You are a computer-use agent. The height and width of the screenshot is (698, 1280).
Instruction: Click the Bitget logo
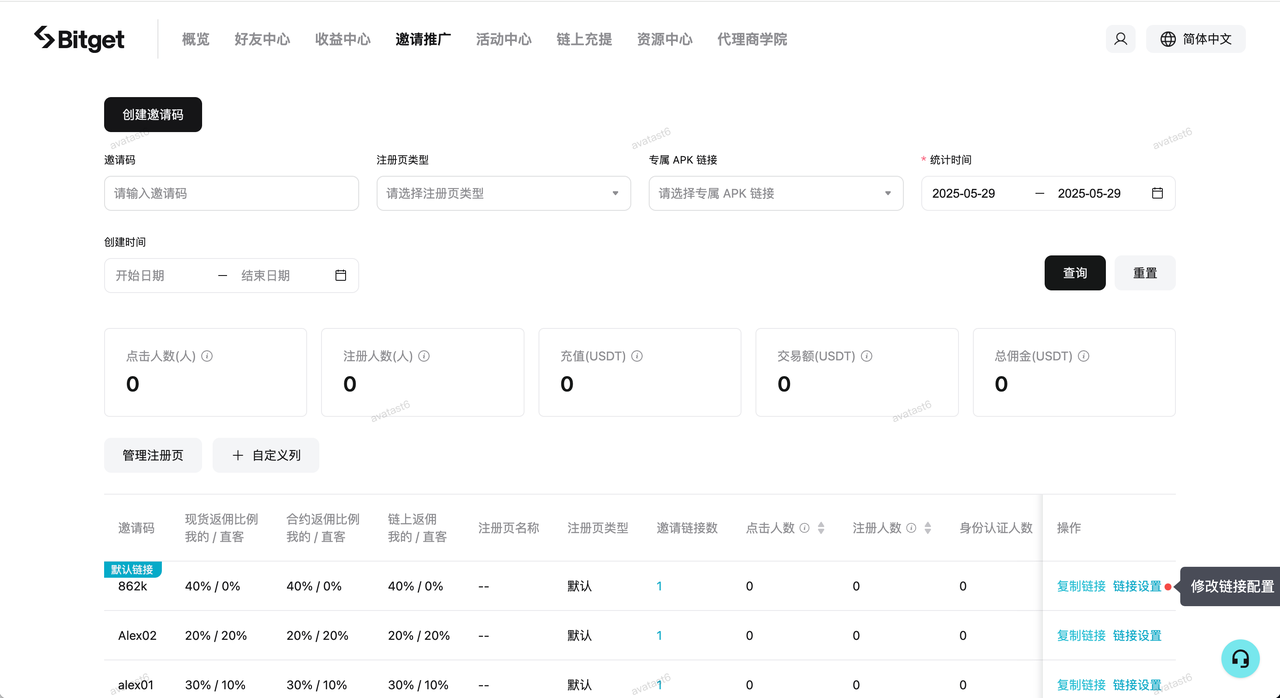(x=79, y=39)
